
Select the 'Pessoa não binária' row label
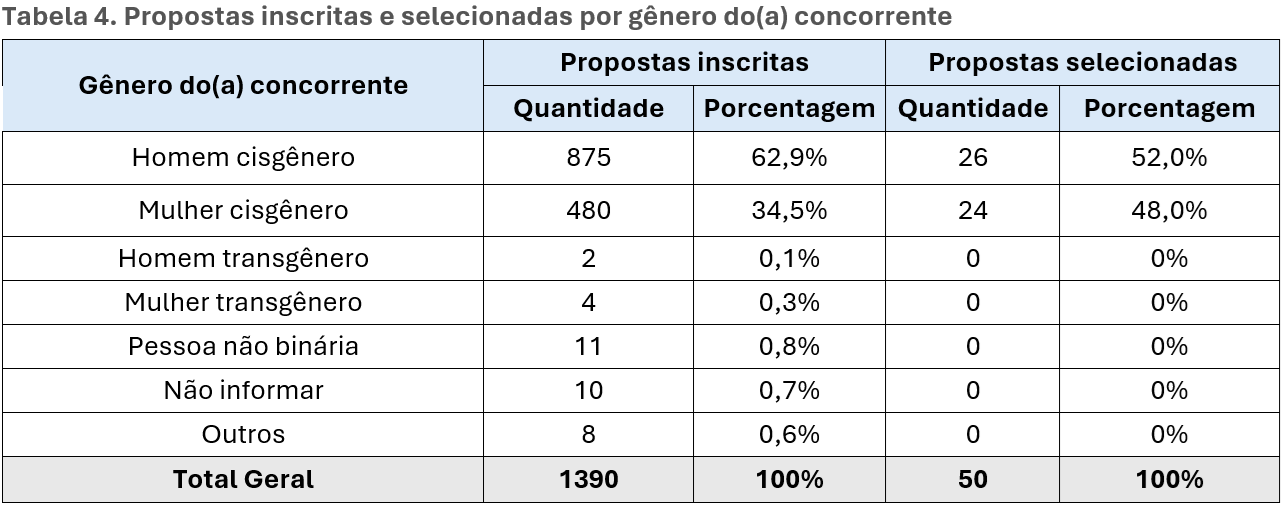click(x=243, y=346)
